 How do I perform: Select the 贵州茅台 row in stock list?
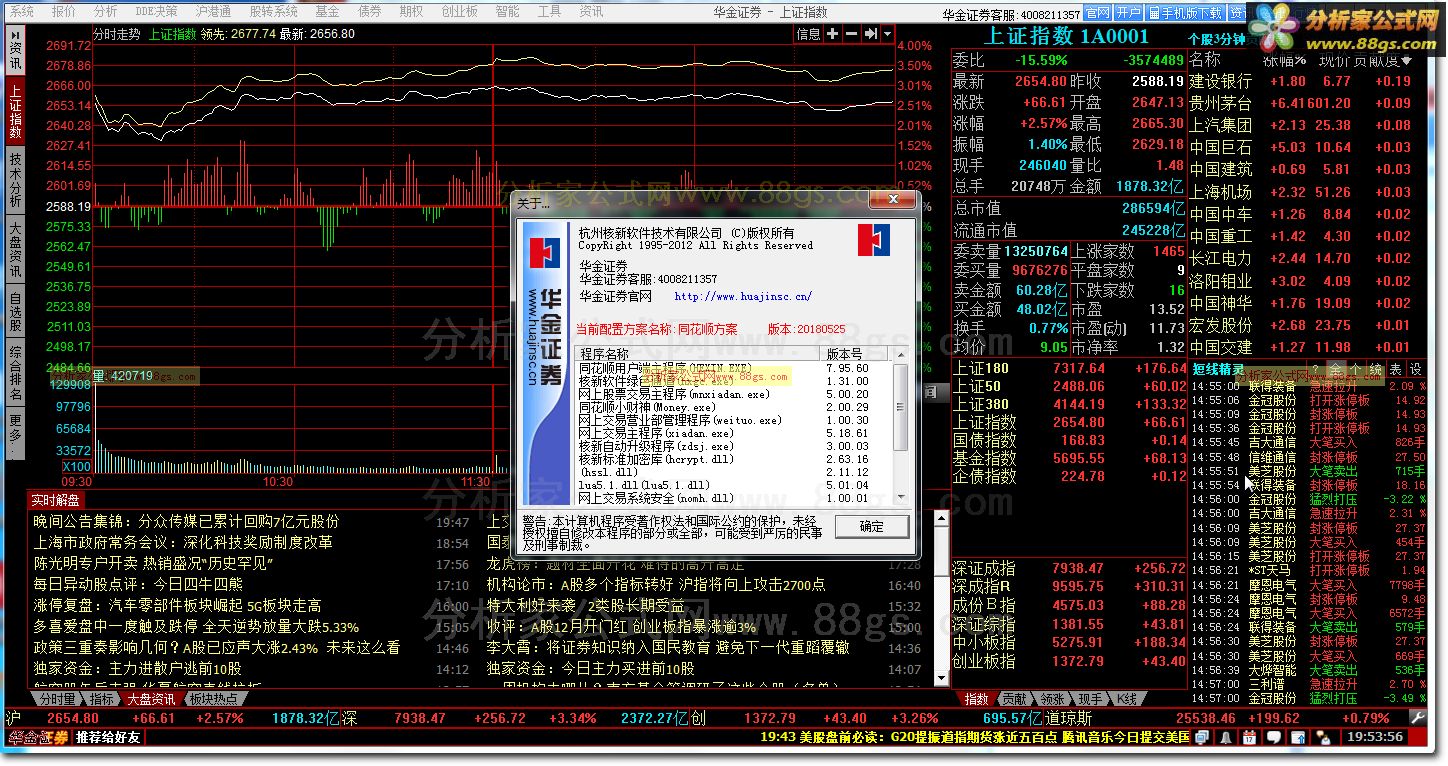1303,103
